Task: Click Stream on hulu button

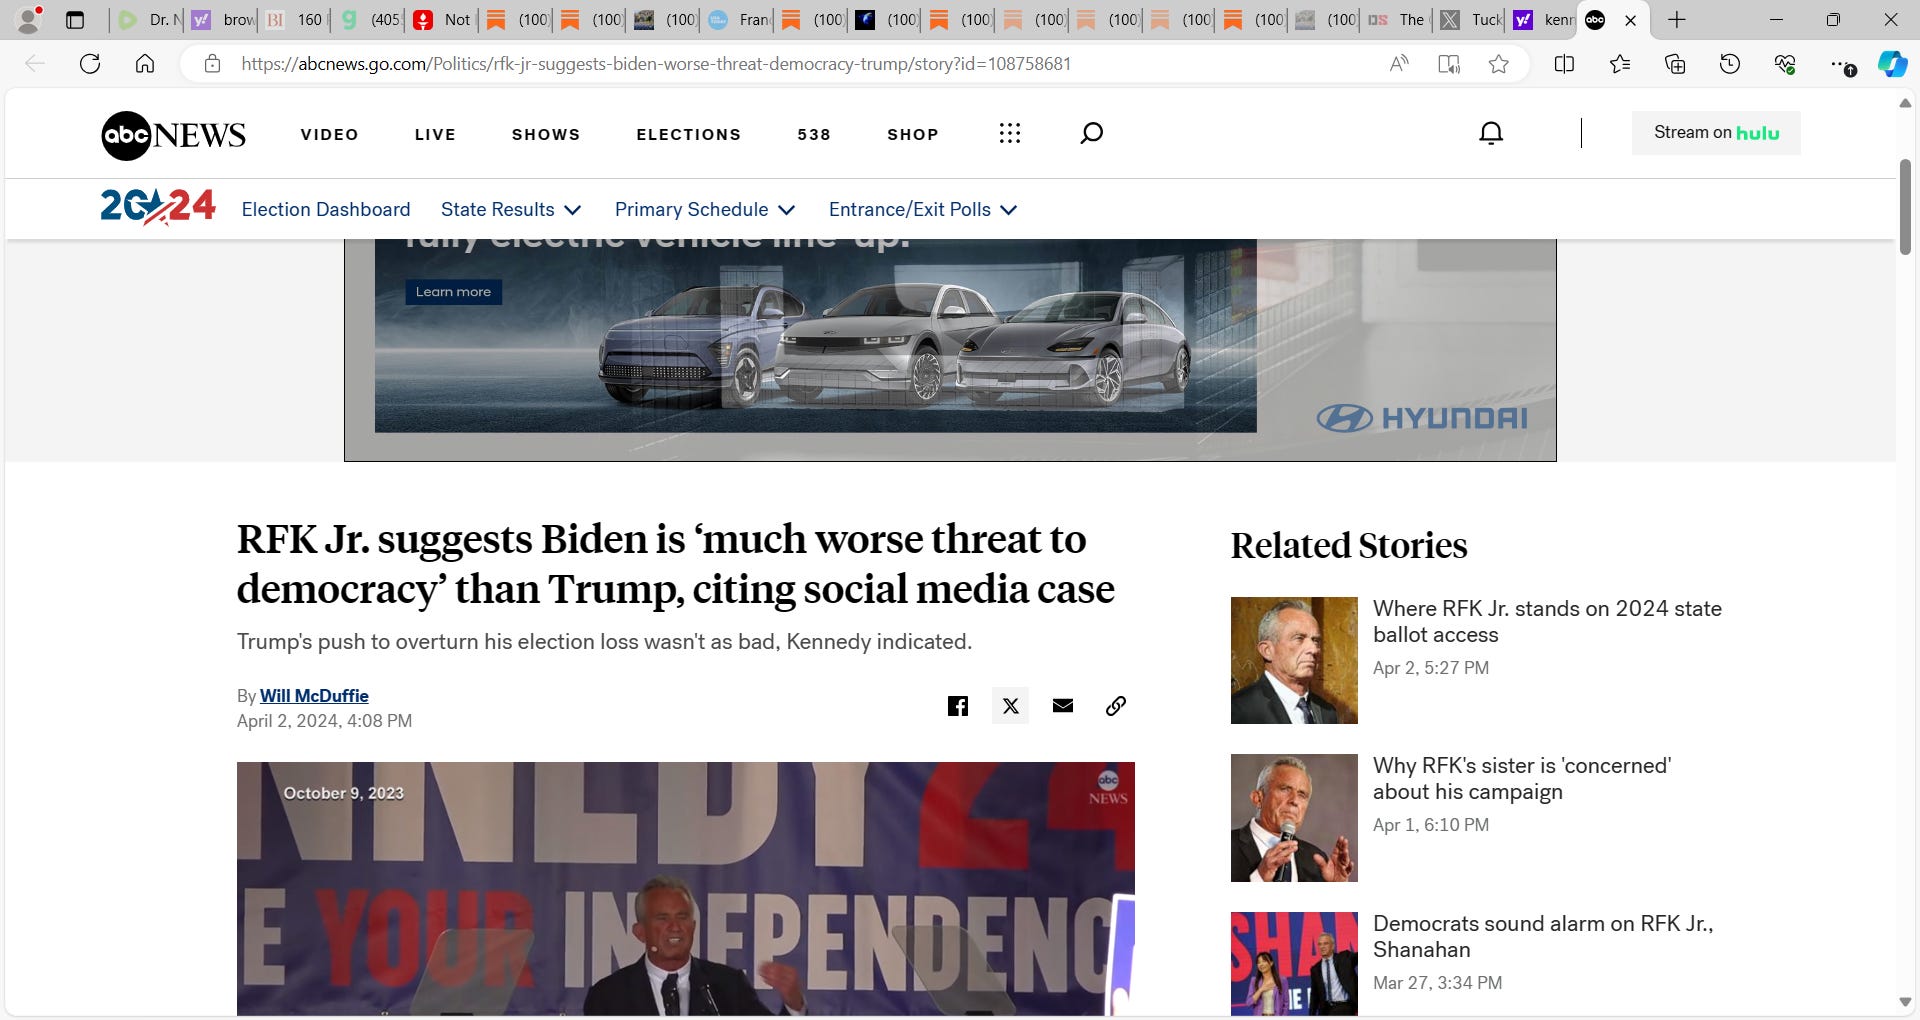Action: pos(1716,133)
